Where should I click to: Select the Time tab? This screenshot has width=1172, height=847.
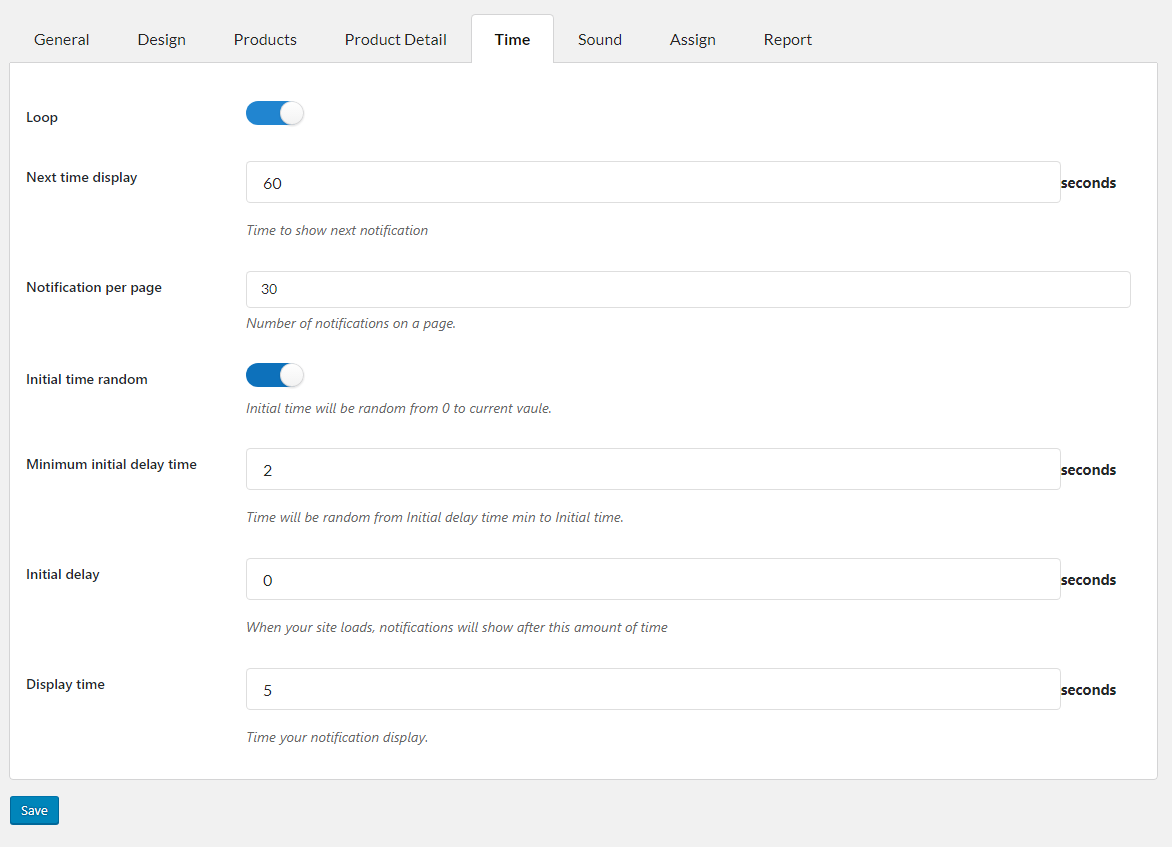[x=512, y=40]
